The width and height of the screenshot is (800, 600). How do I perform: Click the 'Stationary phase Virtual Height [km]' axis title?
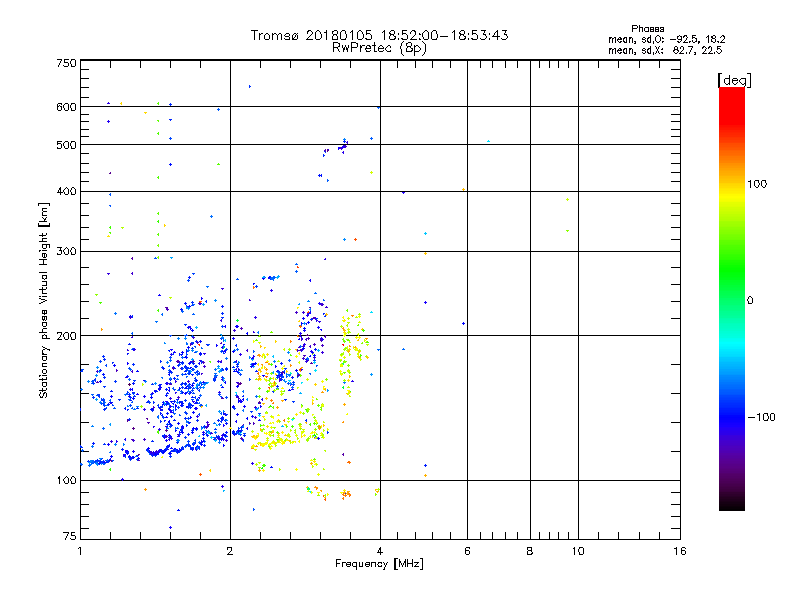point(44,300)
